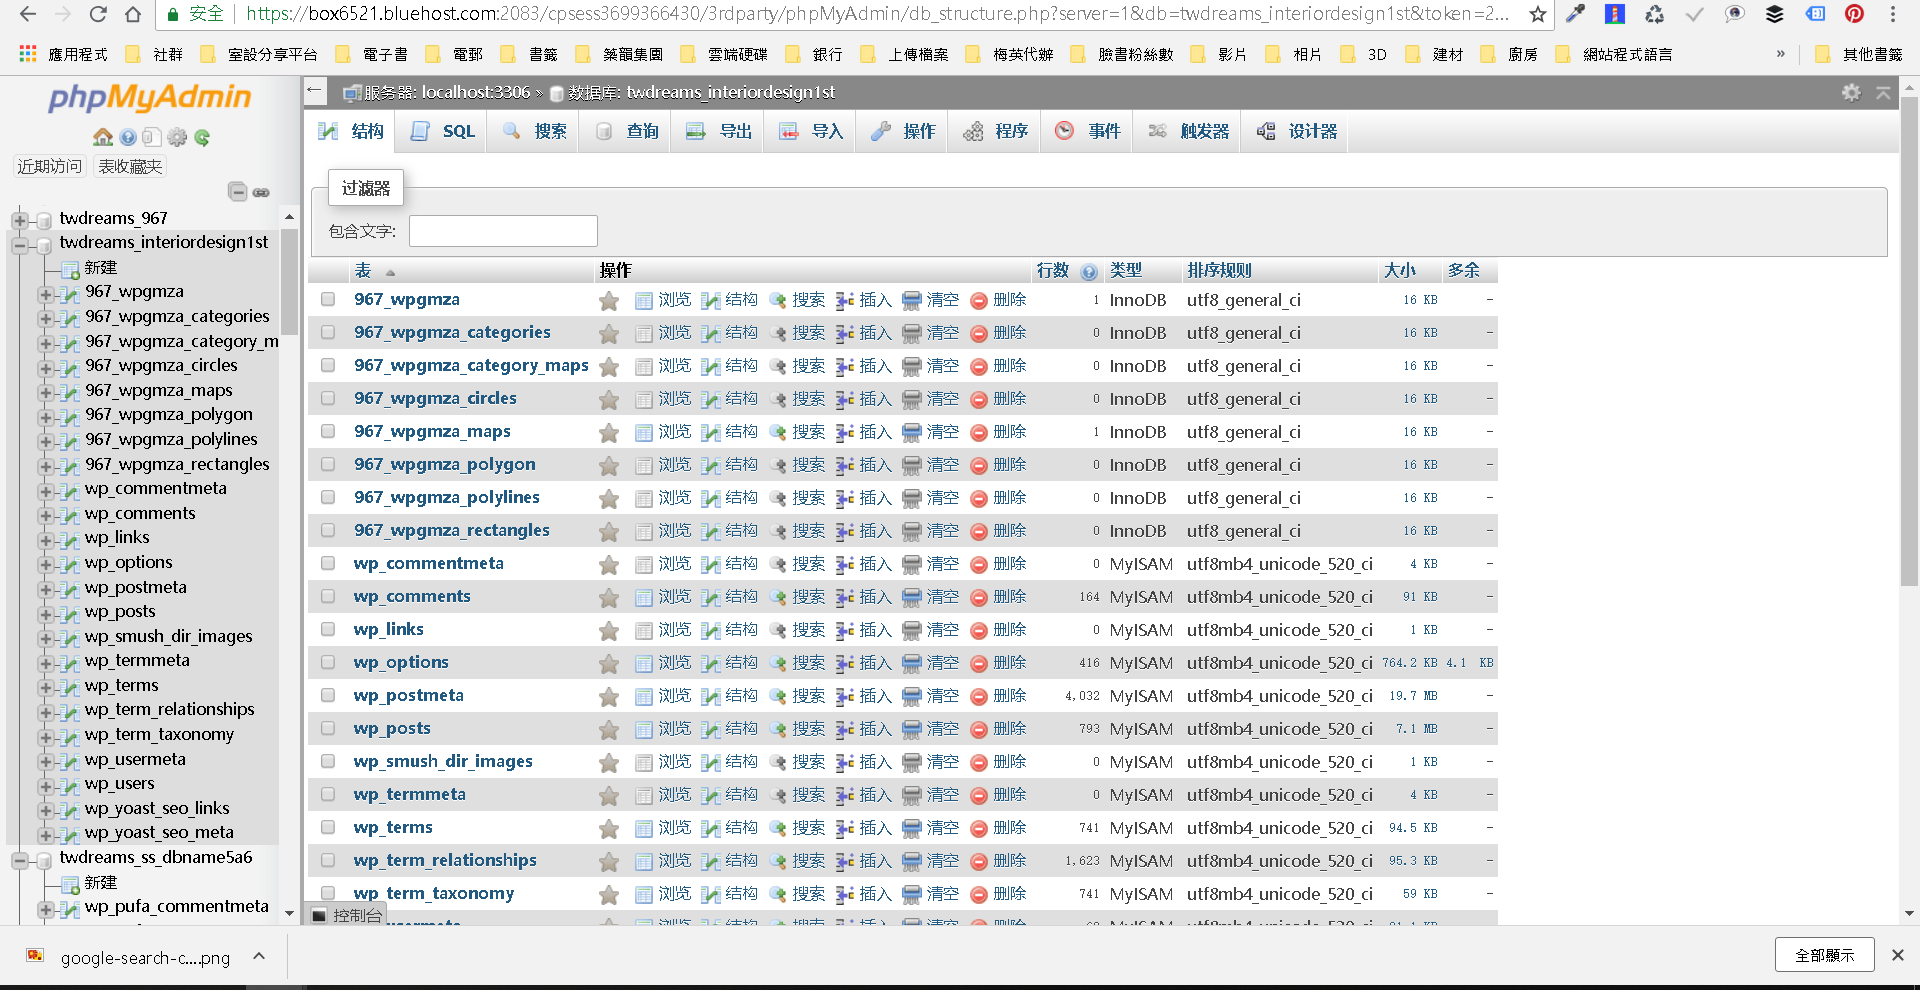Image resolution: width=1920 pixels, height=990 pixels.
Task: Click 近期访问 recent tables button
Action: (x=50, y=166)
